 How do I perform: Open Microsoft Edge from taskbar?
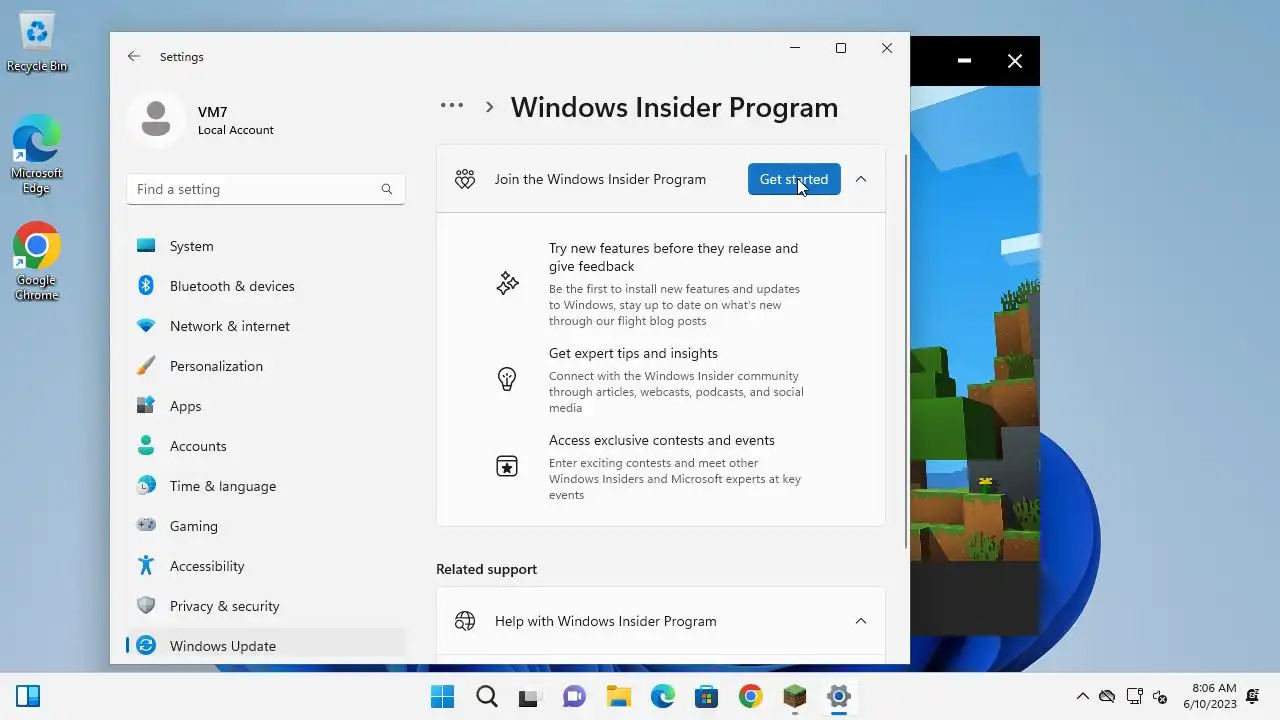pos(662,696)
